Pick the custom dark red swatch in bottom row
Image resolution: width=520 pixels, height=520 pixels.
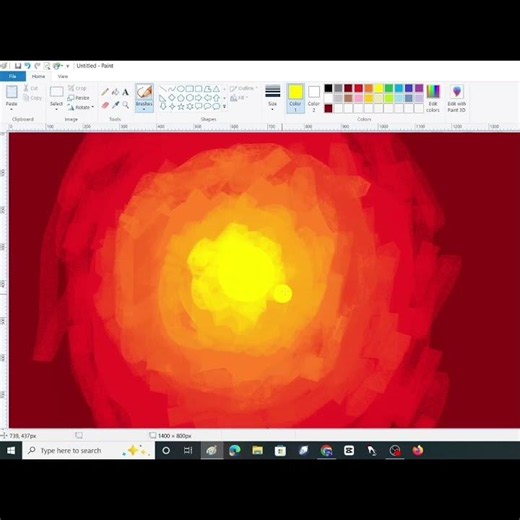[x=328, y=108]
